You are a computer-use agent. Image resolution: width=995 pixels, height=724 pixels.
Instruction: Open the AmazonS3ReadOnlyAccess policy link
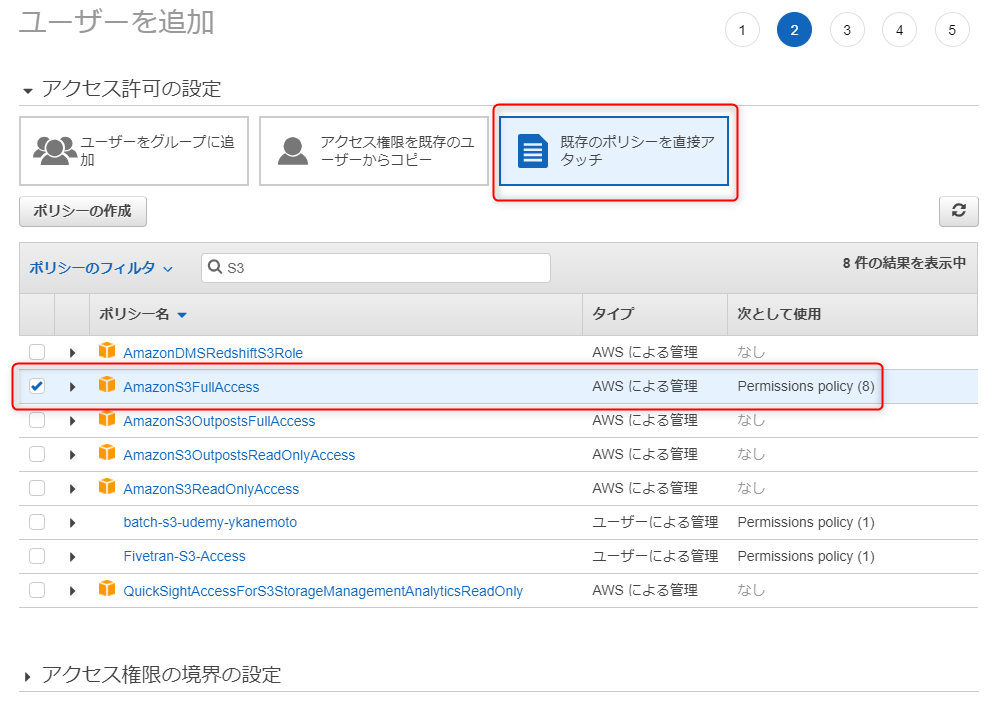(211, 489)
